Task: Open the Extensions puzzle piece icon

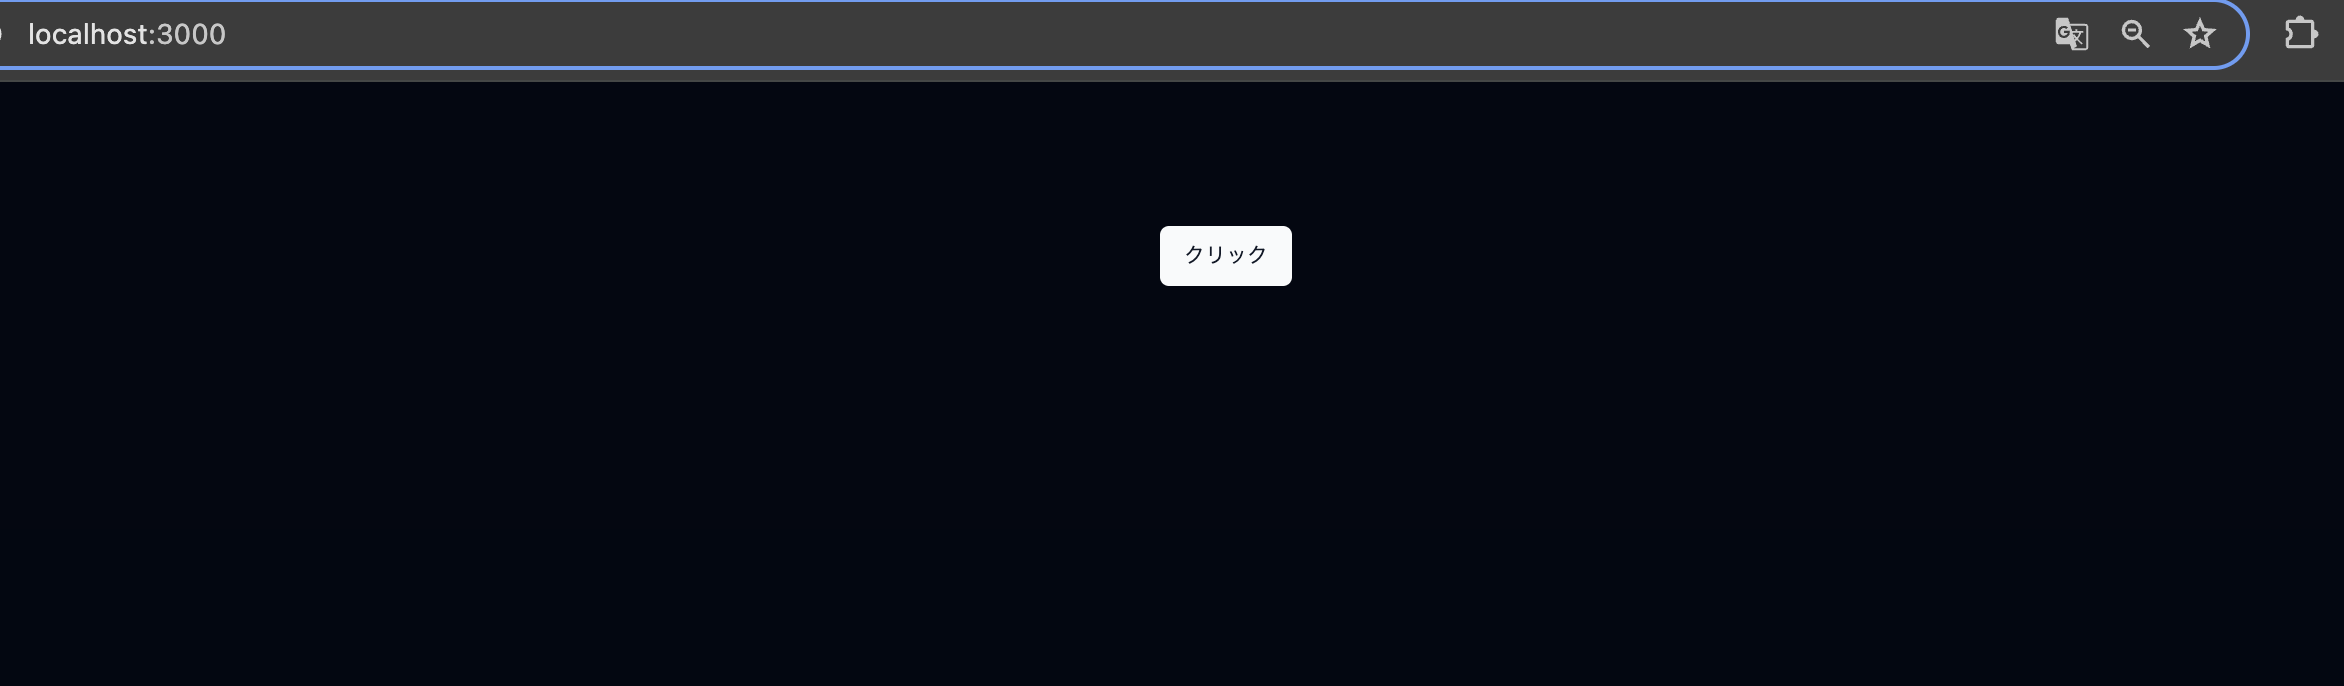Action: (2300, 34)
